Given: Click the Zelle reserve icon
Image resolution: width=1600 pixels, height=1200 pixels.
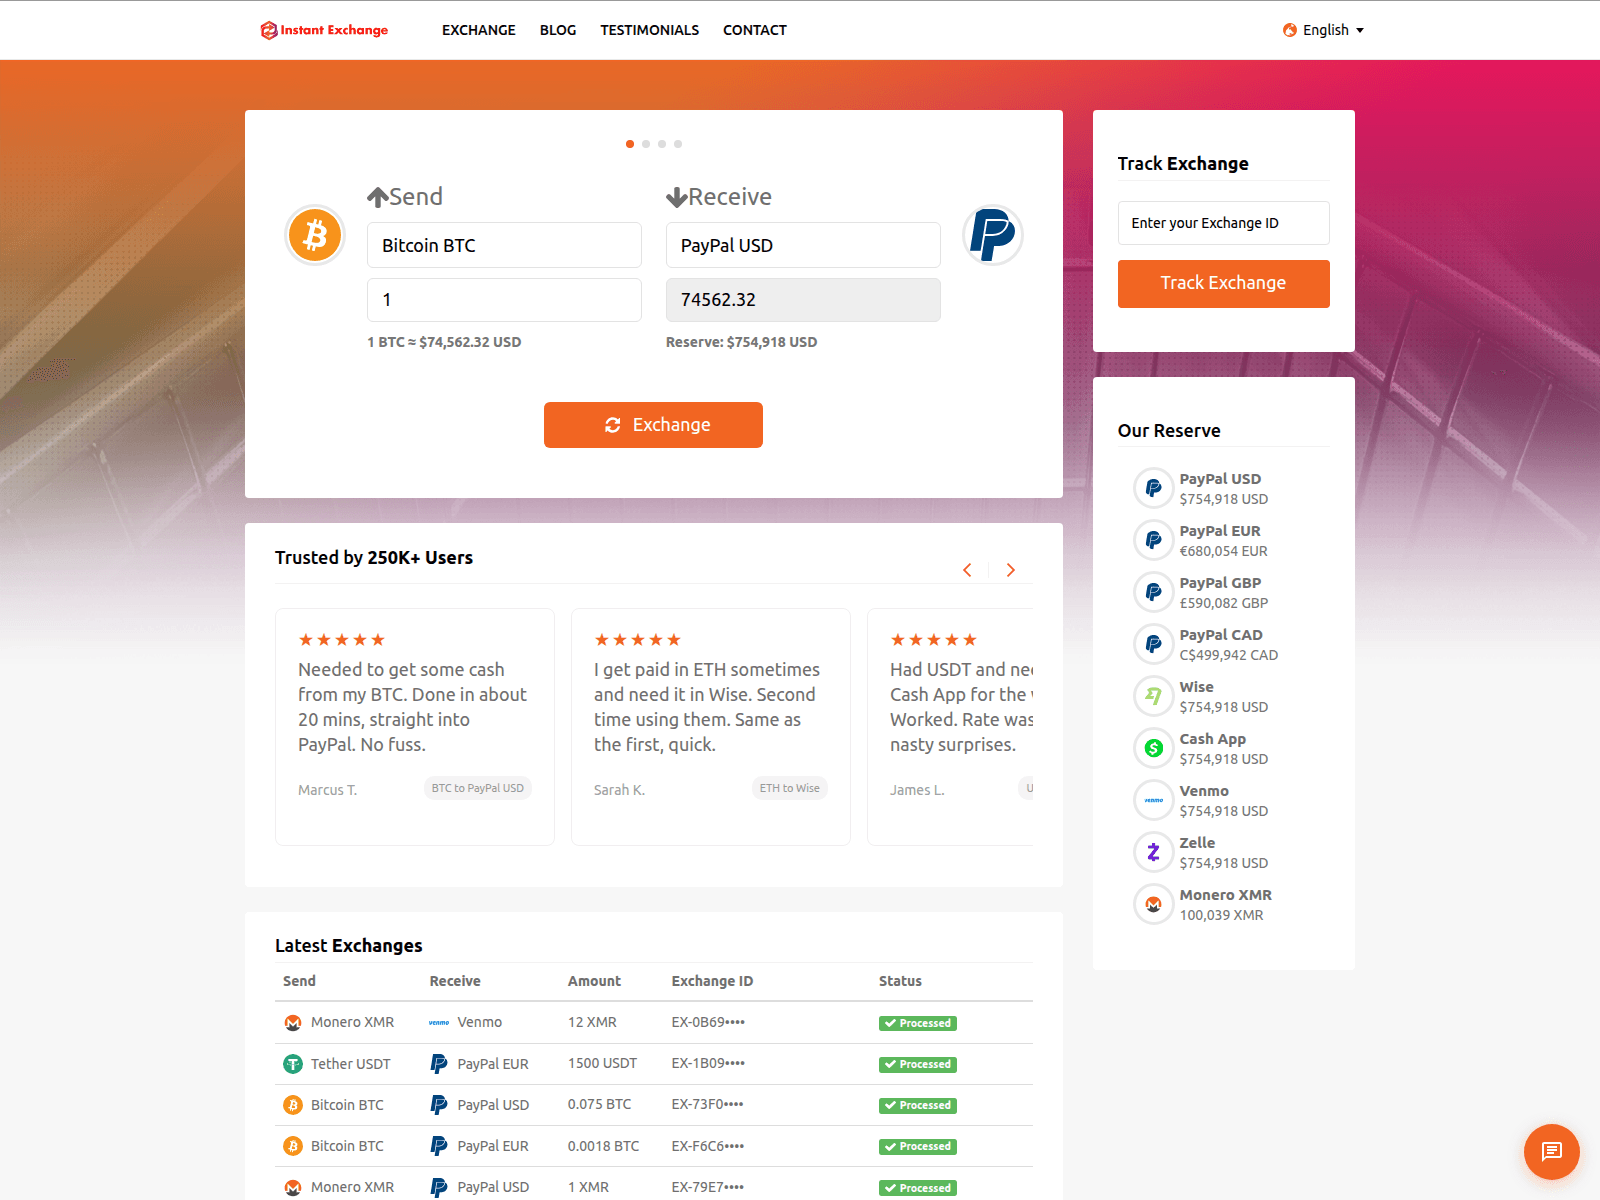Looking at the screenshot, I should pyautogui.click(x=1153, y=852).
